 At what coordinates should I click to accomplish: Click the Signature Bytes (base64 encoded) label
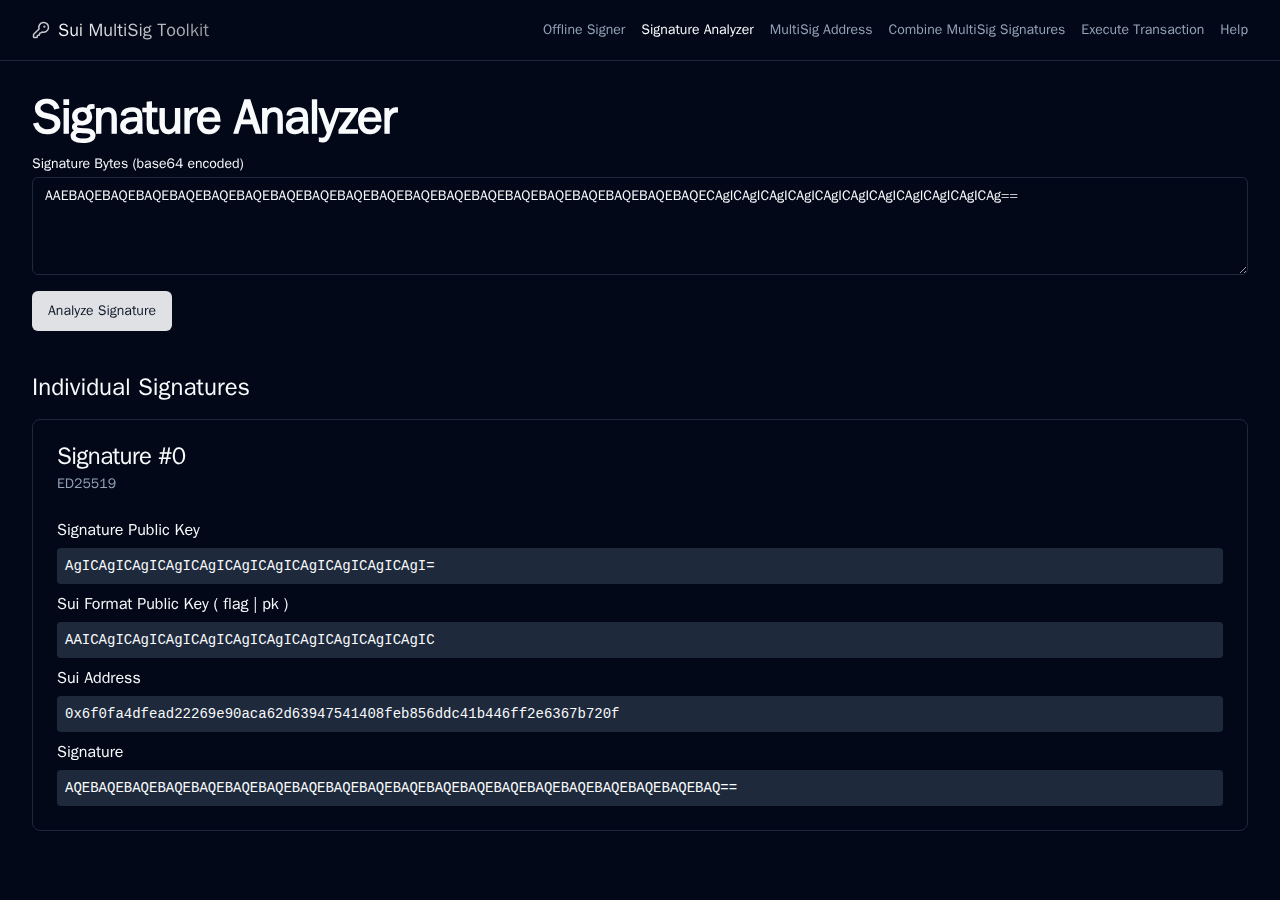coord(138,163)
